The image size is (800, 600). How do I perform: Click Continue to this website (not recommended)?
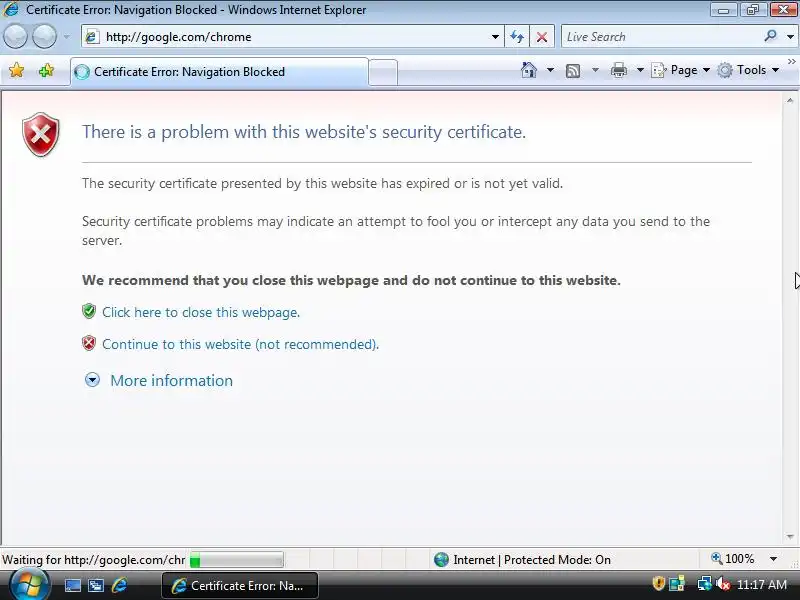[x=240, y=344]
